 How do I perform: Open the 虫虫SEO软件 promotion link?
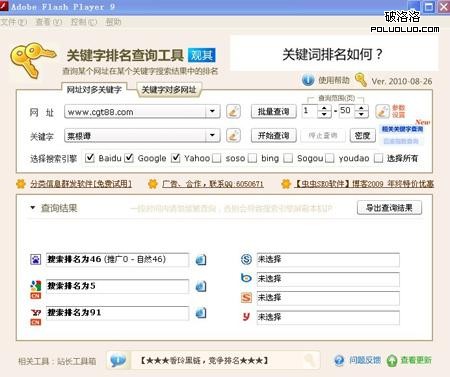[364, 184]
